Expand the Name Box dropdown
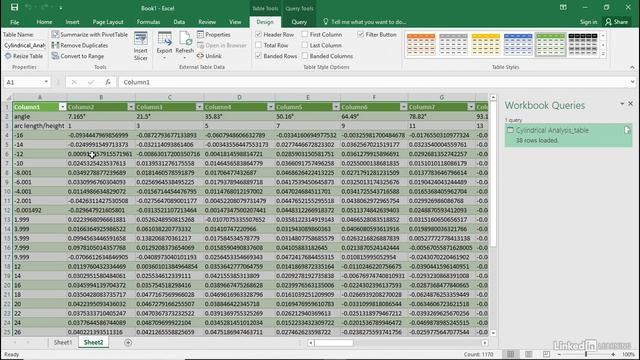This screenshot has height=360, width=640. (46, 82)
